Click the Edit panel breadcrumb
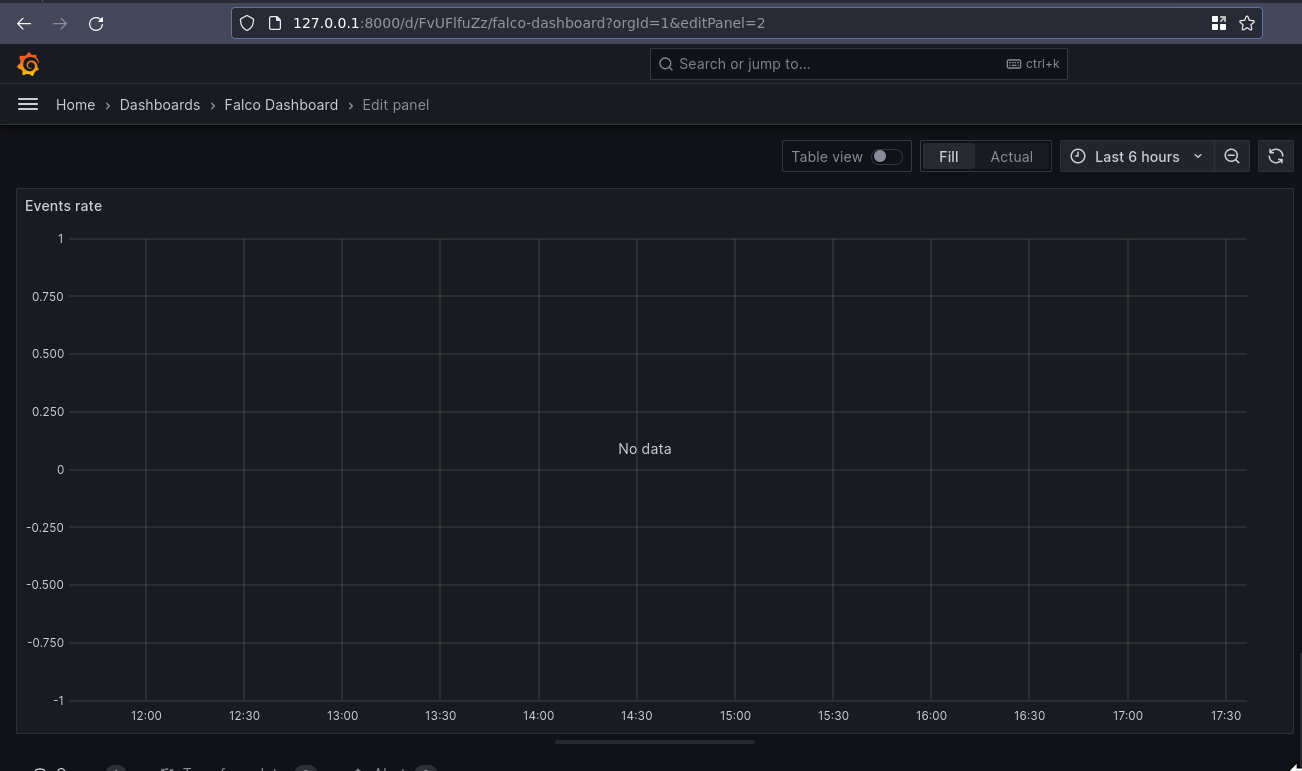 point(395,104)
